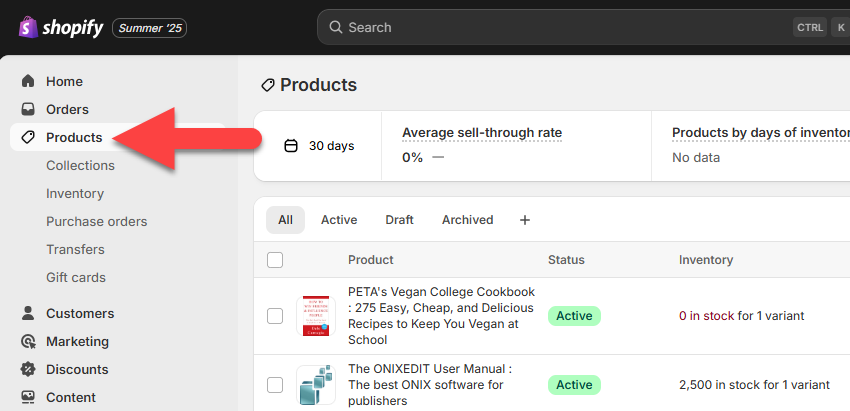Open Inventory submenu item
850x411 pixels.
click(75, 194)
